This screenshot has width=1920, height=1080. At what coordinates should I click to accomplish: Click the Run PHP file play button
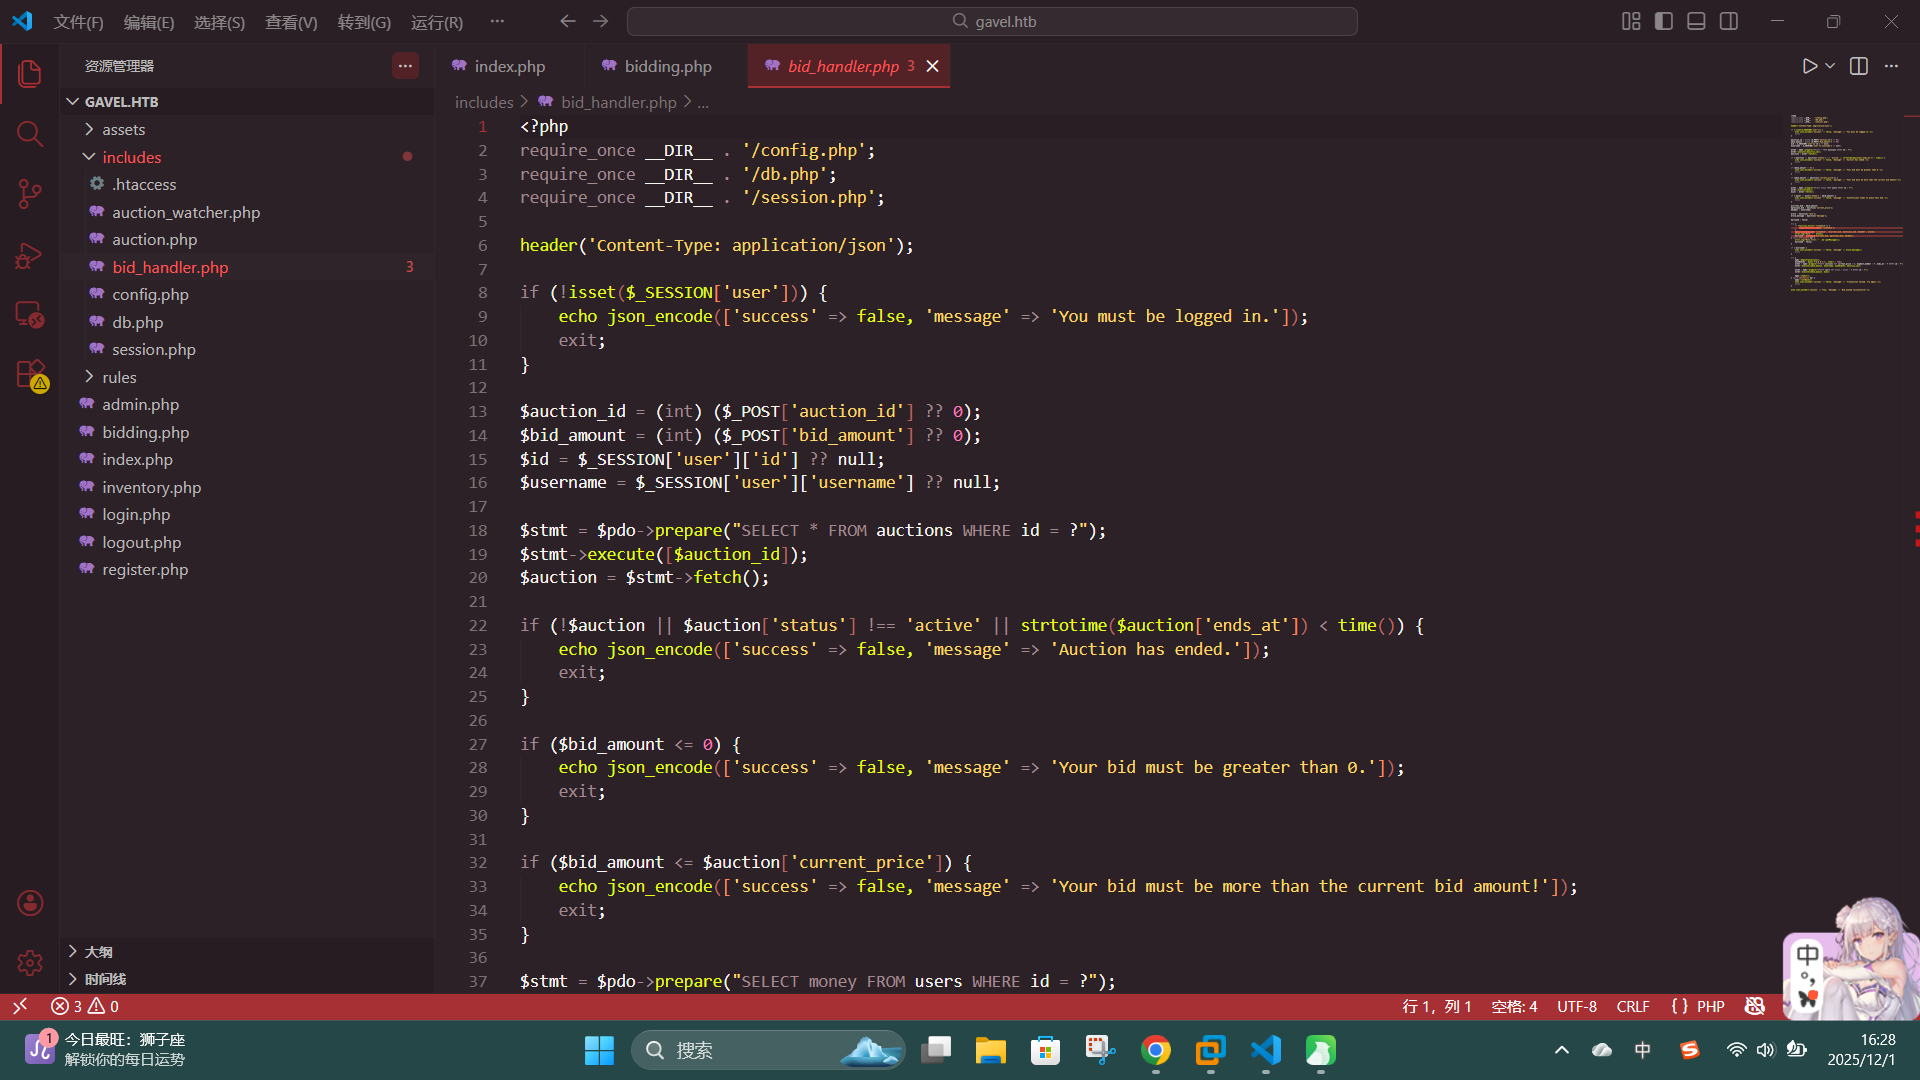[x=1809, y=66]
